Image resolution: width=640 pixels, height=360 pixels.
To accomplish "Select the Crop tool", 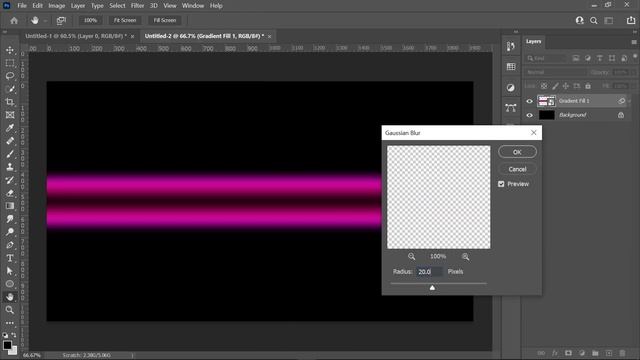I will (10, 102).
